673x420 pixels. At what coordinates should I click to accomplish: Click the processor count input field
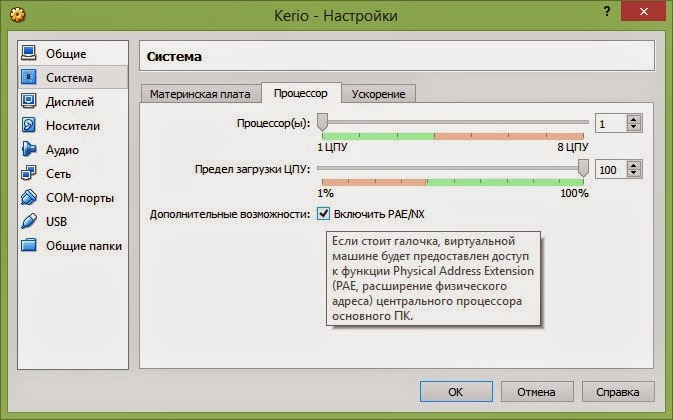click(x=611, y=124)
